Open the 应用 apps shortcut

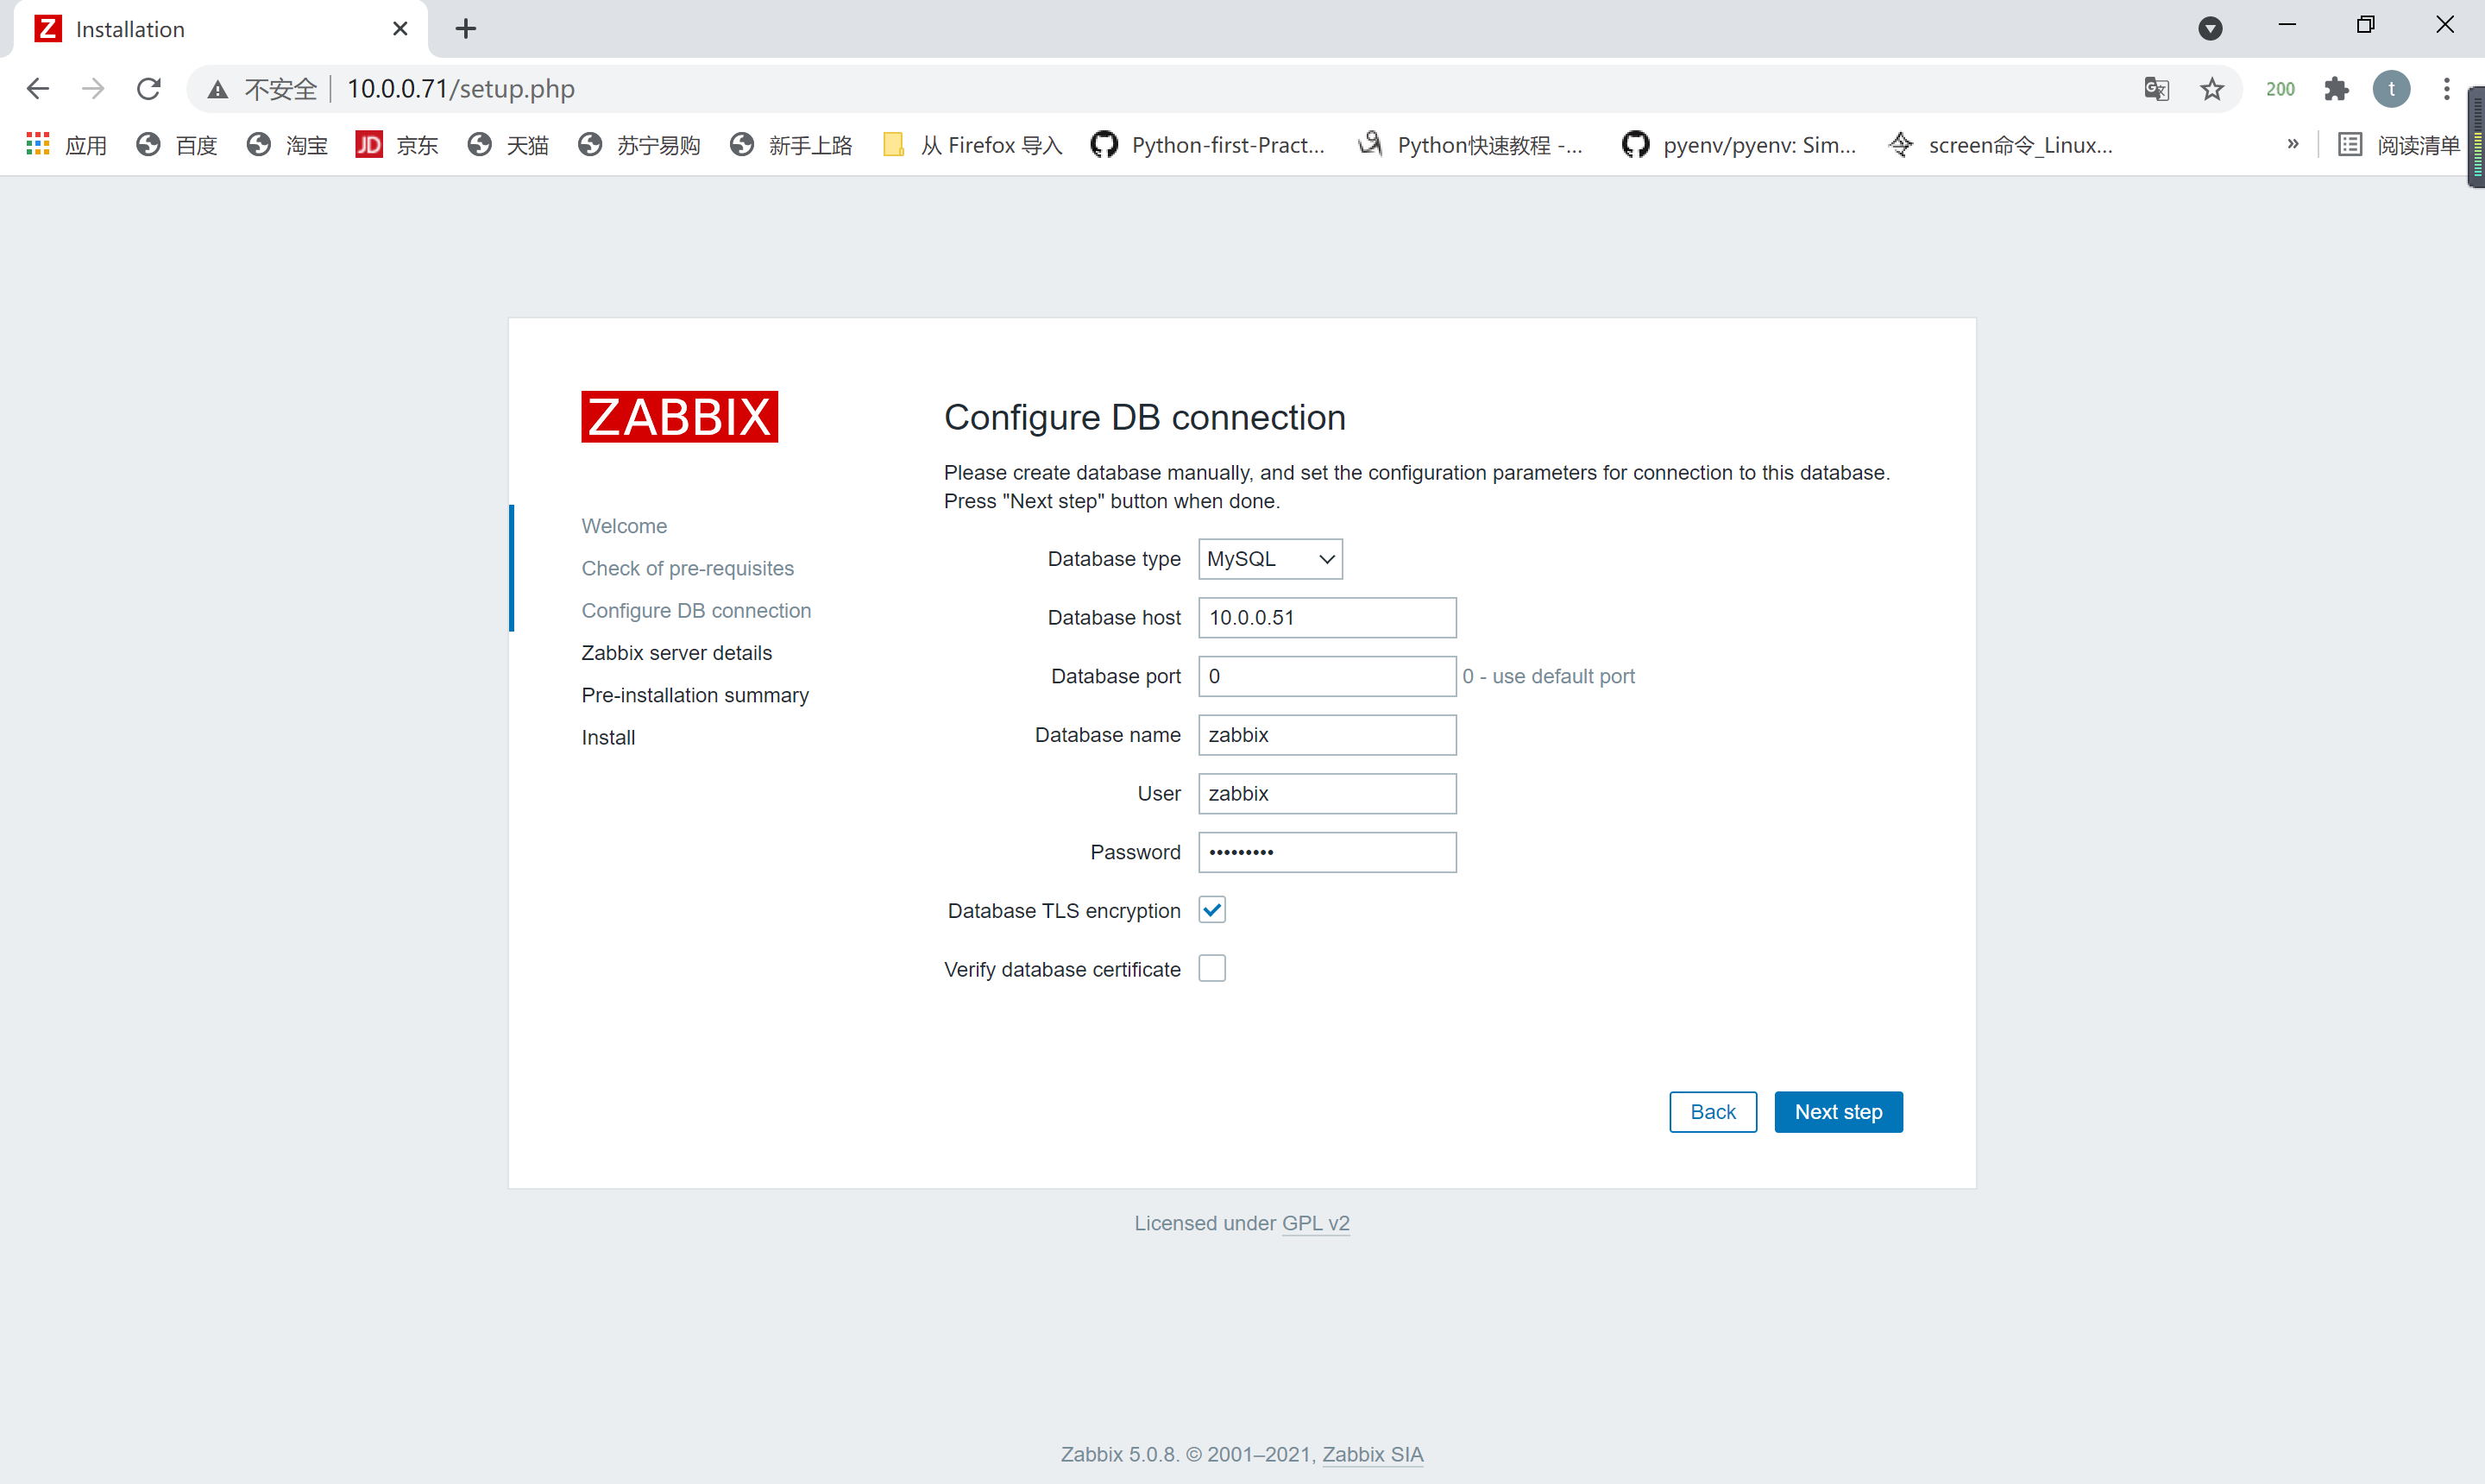[66, 145]
